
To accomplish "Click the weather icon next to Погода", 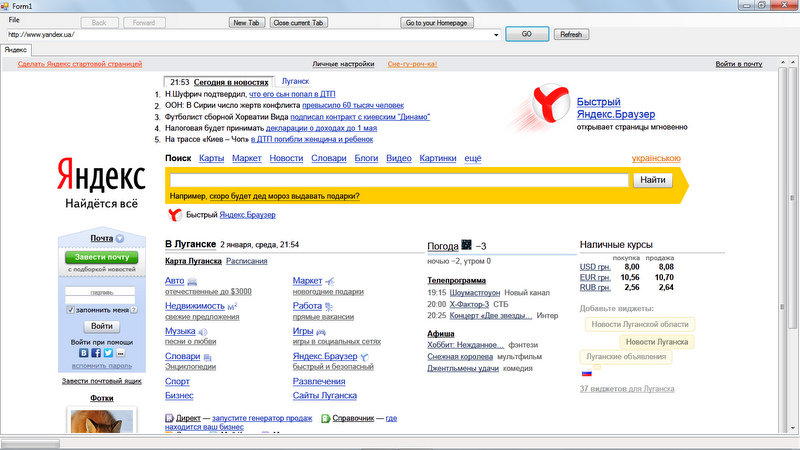I will click(466, 245).
